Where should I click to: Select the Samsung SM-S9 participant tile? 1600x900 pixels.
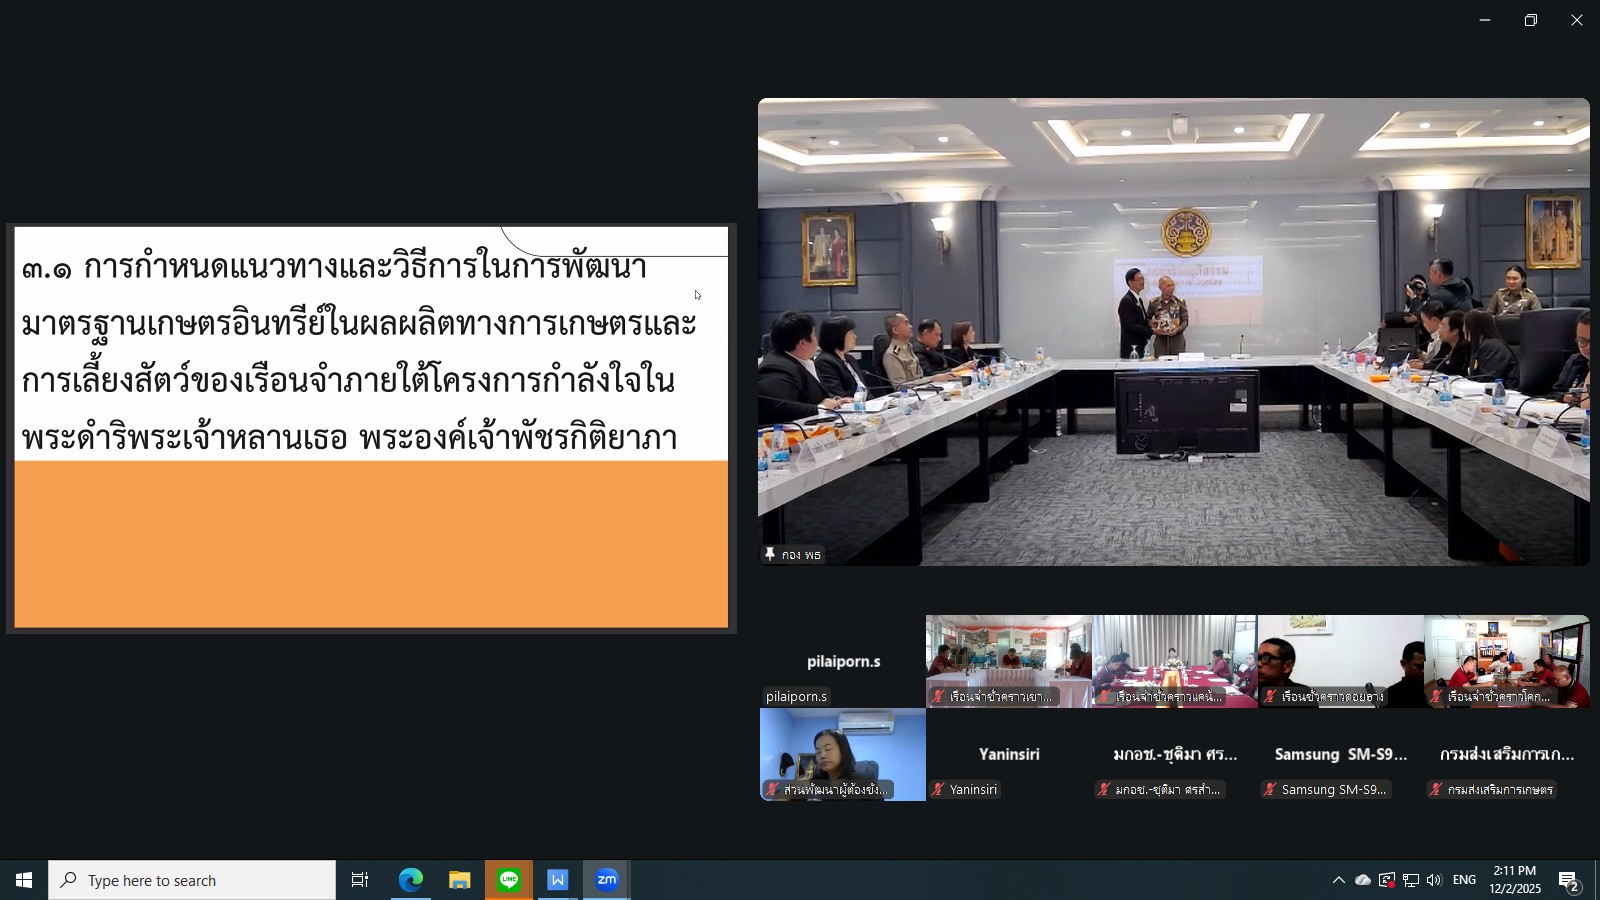[x=1341, y=755]
